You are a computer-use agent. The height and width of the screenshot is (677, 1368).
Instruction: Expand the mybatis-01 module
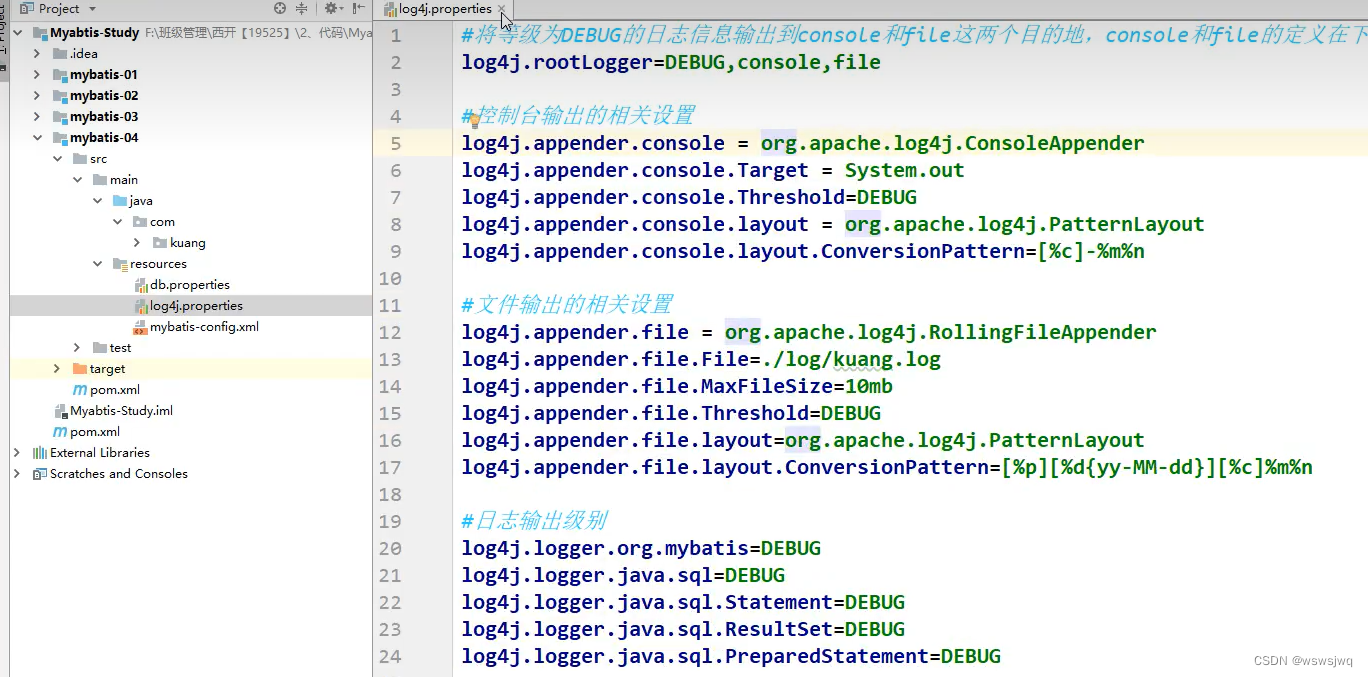pyautogui.click(x=37, y=74)
